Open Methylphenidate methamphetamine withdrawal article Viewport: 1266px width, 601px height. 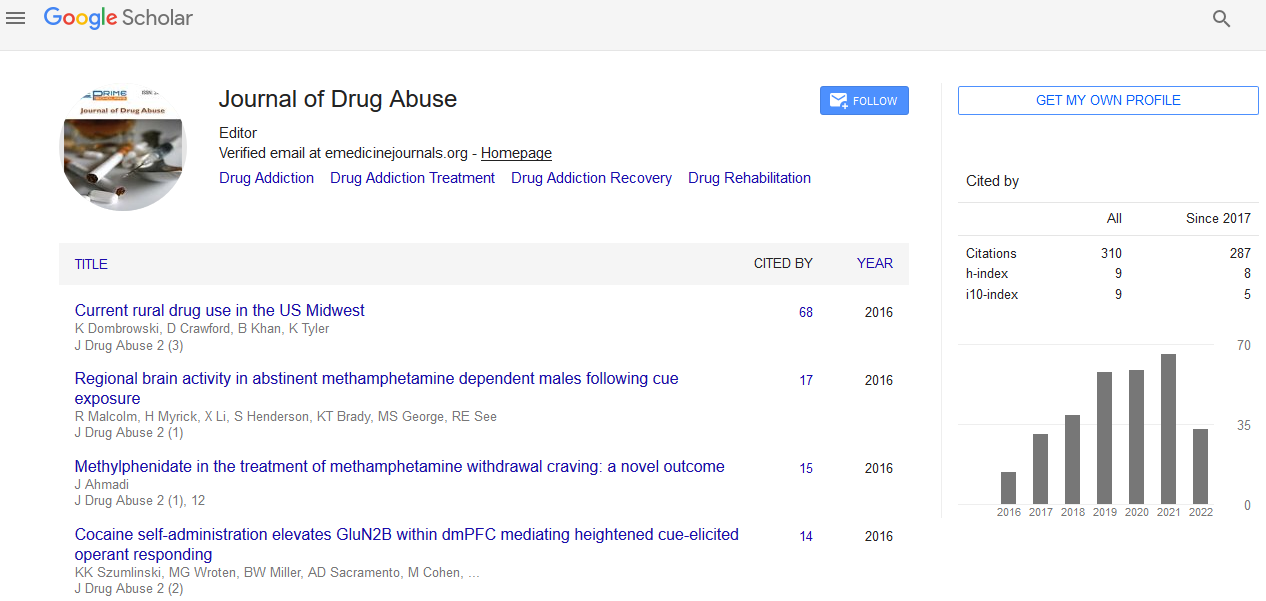[399, 467]
